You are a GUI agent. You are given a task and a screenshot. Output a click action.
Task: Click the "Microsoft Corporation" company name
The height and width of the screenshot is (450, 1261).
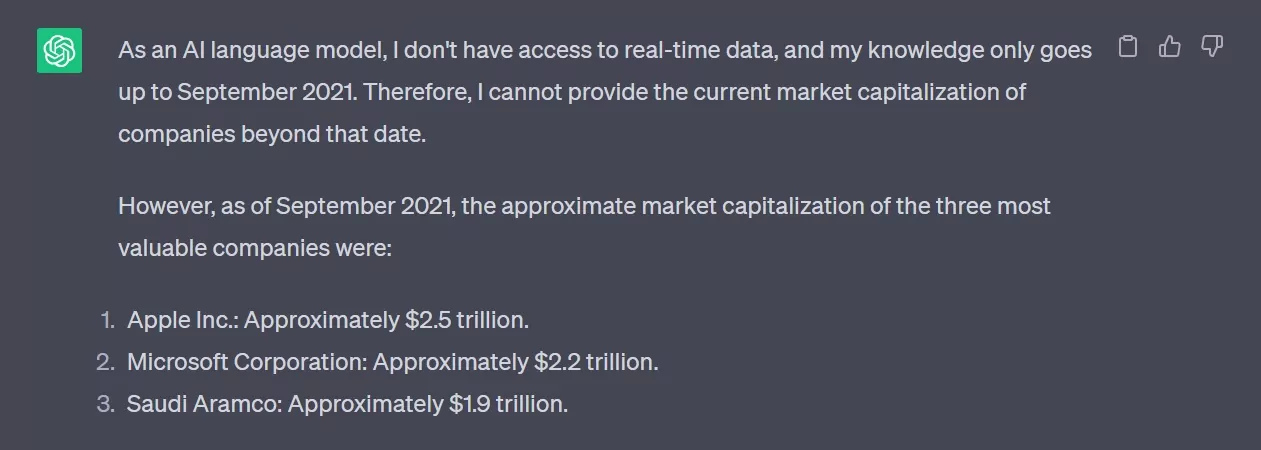click(247, 362)
